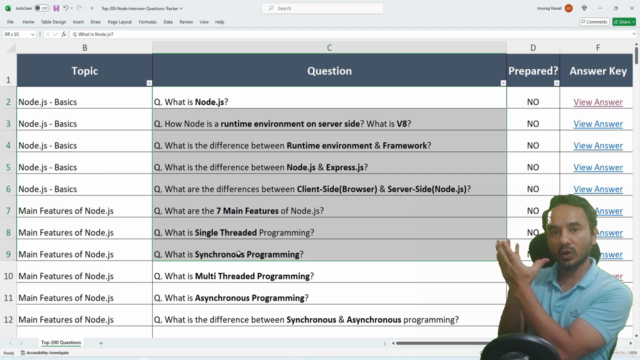Select row 10 header
640x360 pixels.
point(8,272)
